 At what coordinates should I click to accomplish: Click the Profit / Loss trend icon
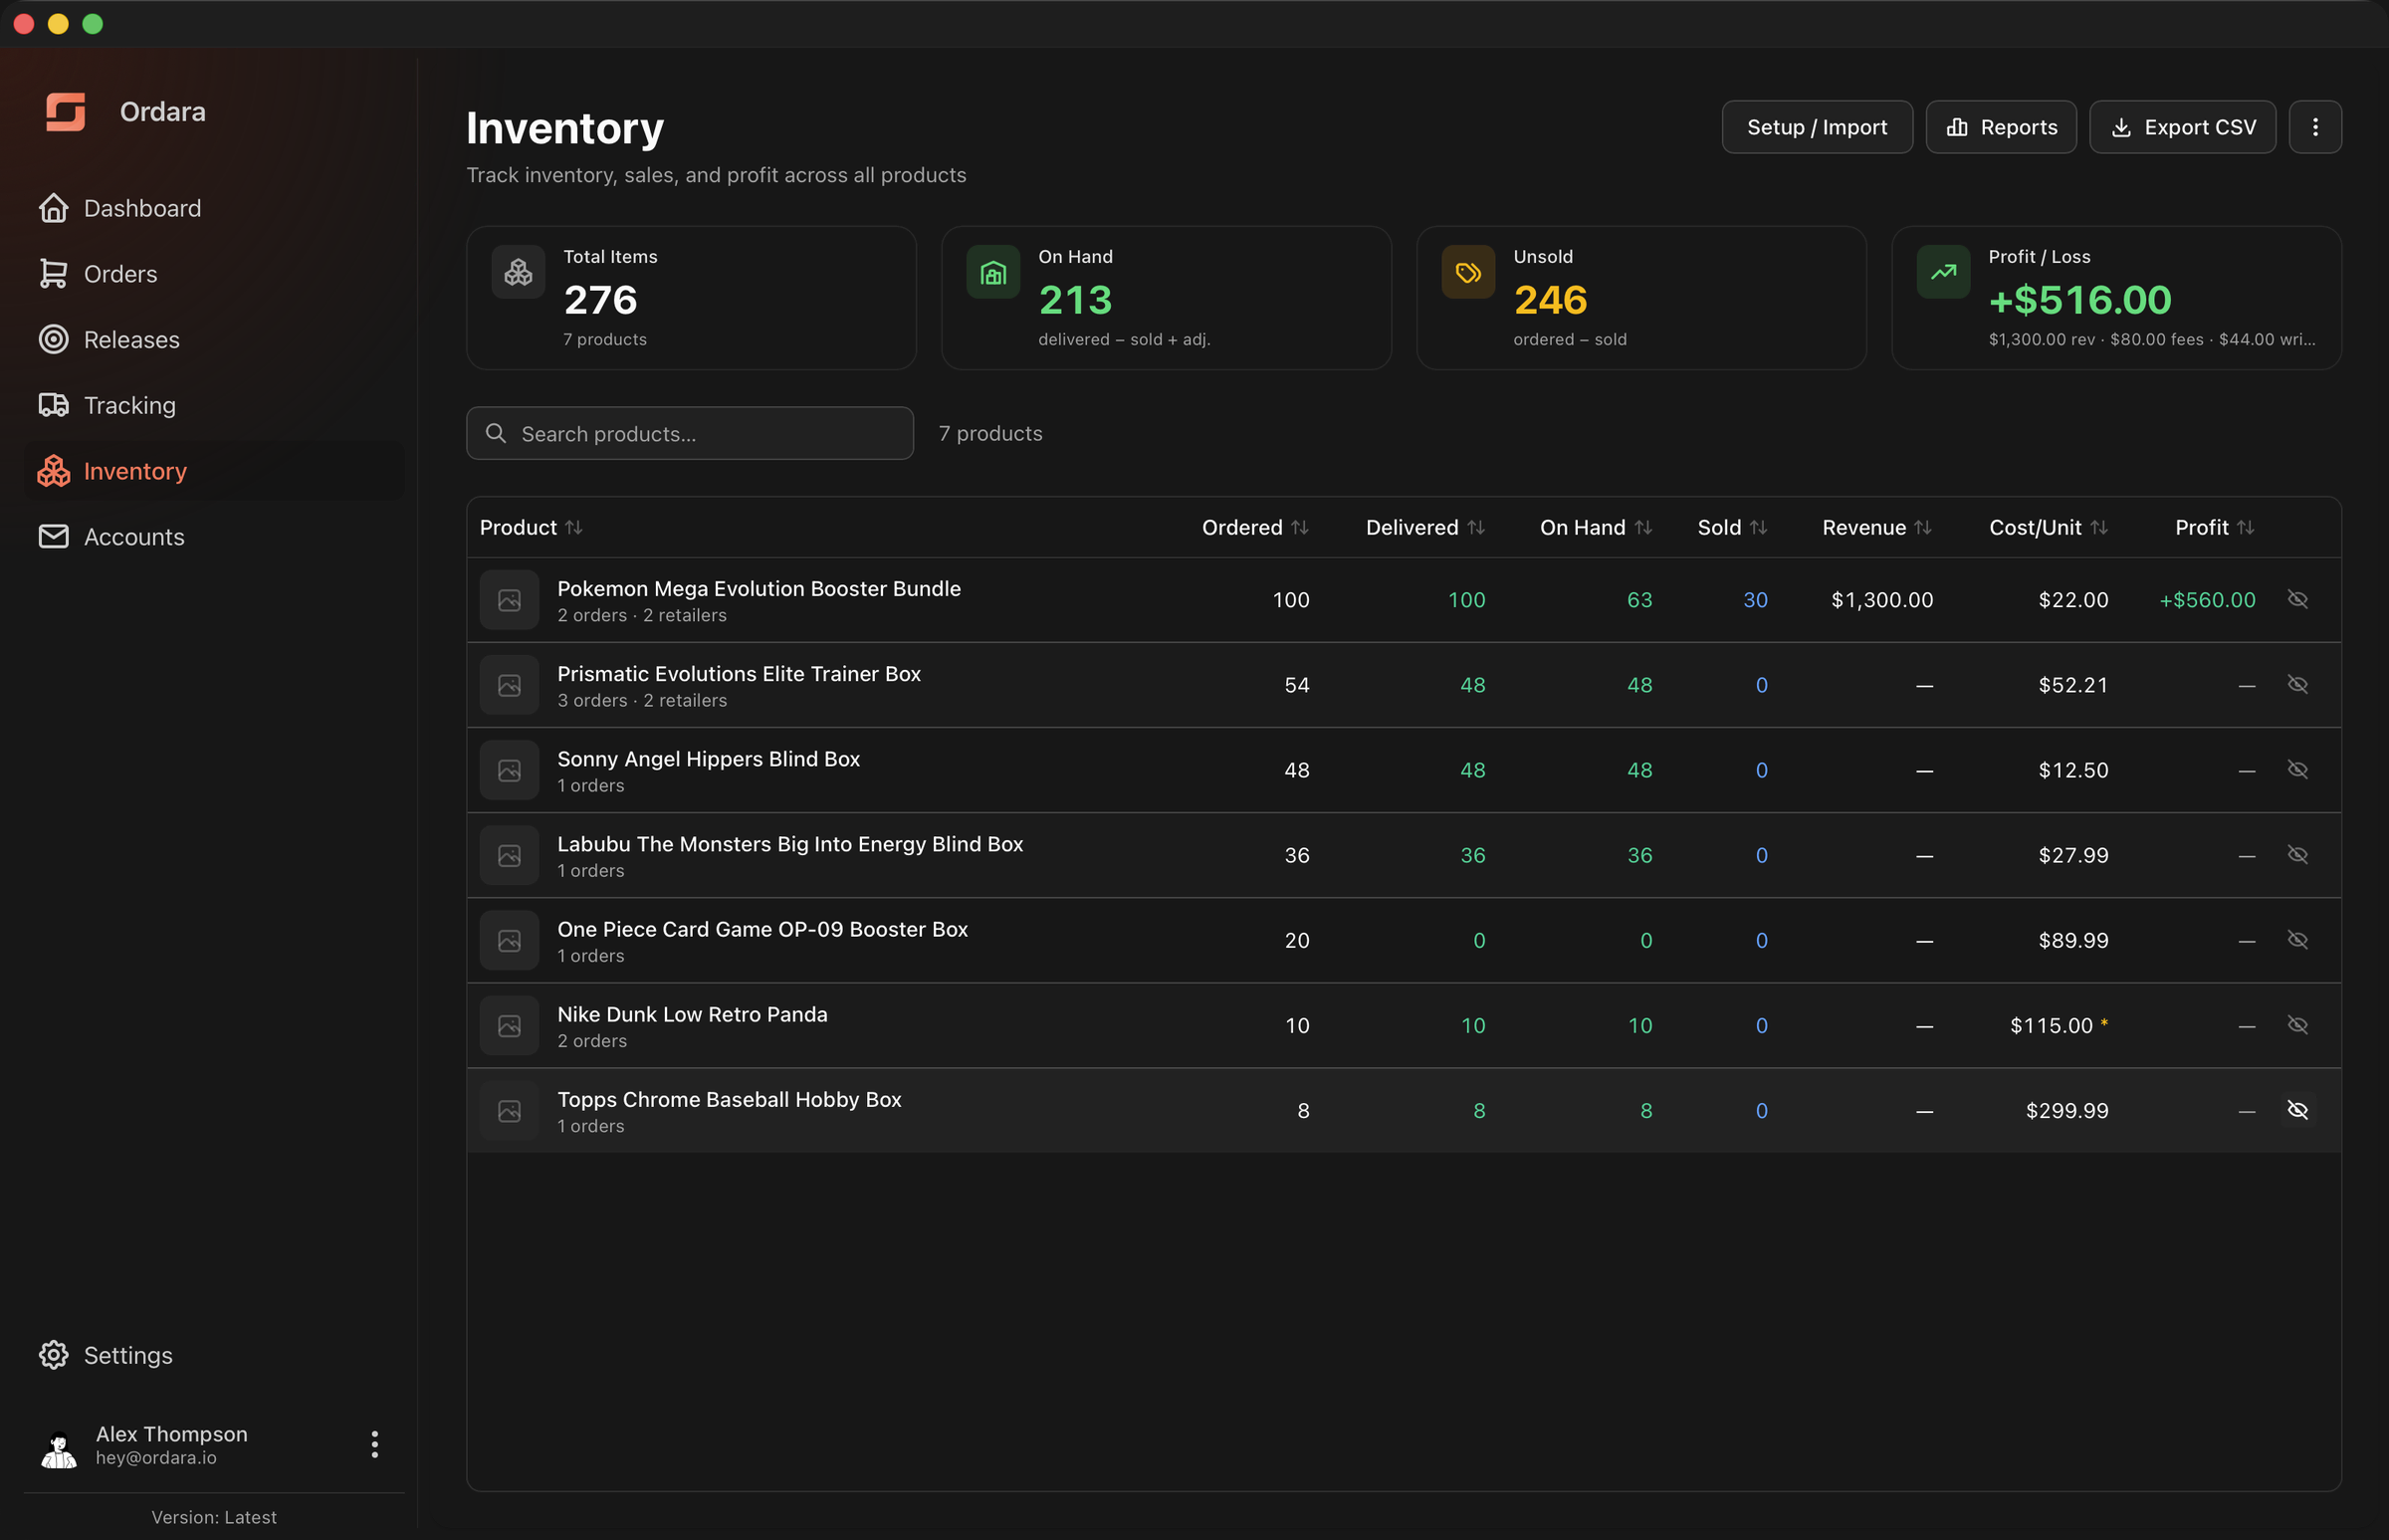pos(1943,272)
